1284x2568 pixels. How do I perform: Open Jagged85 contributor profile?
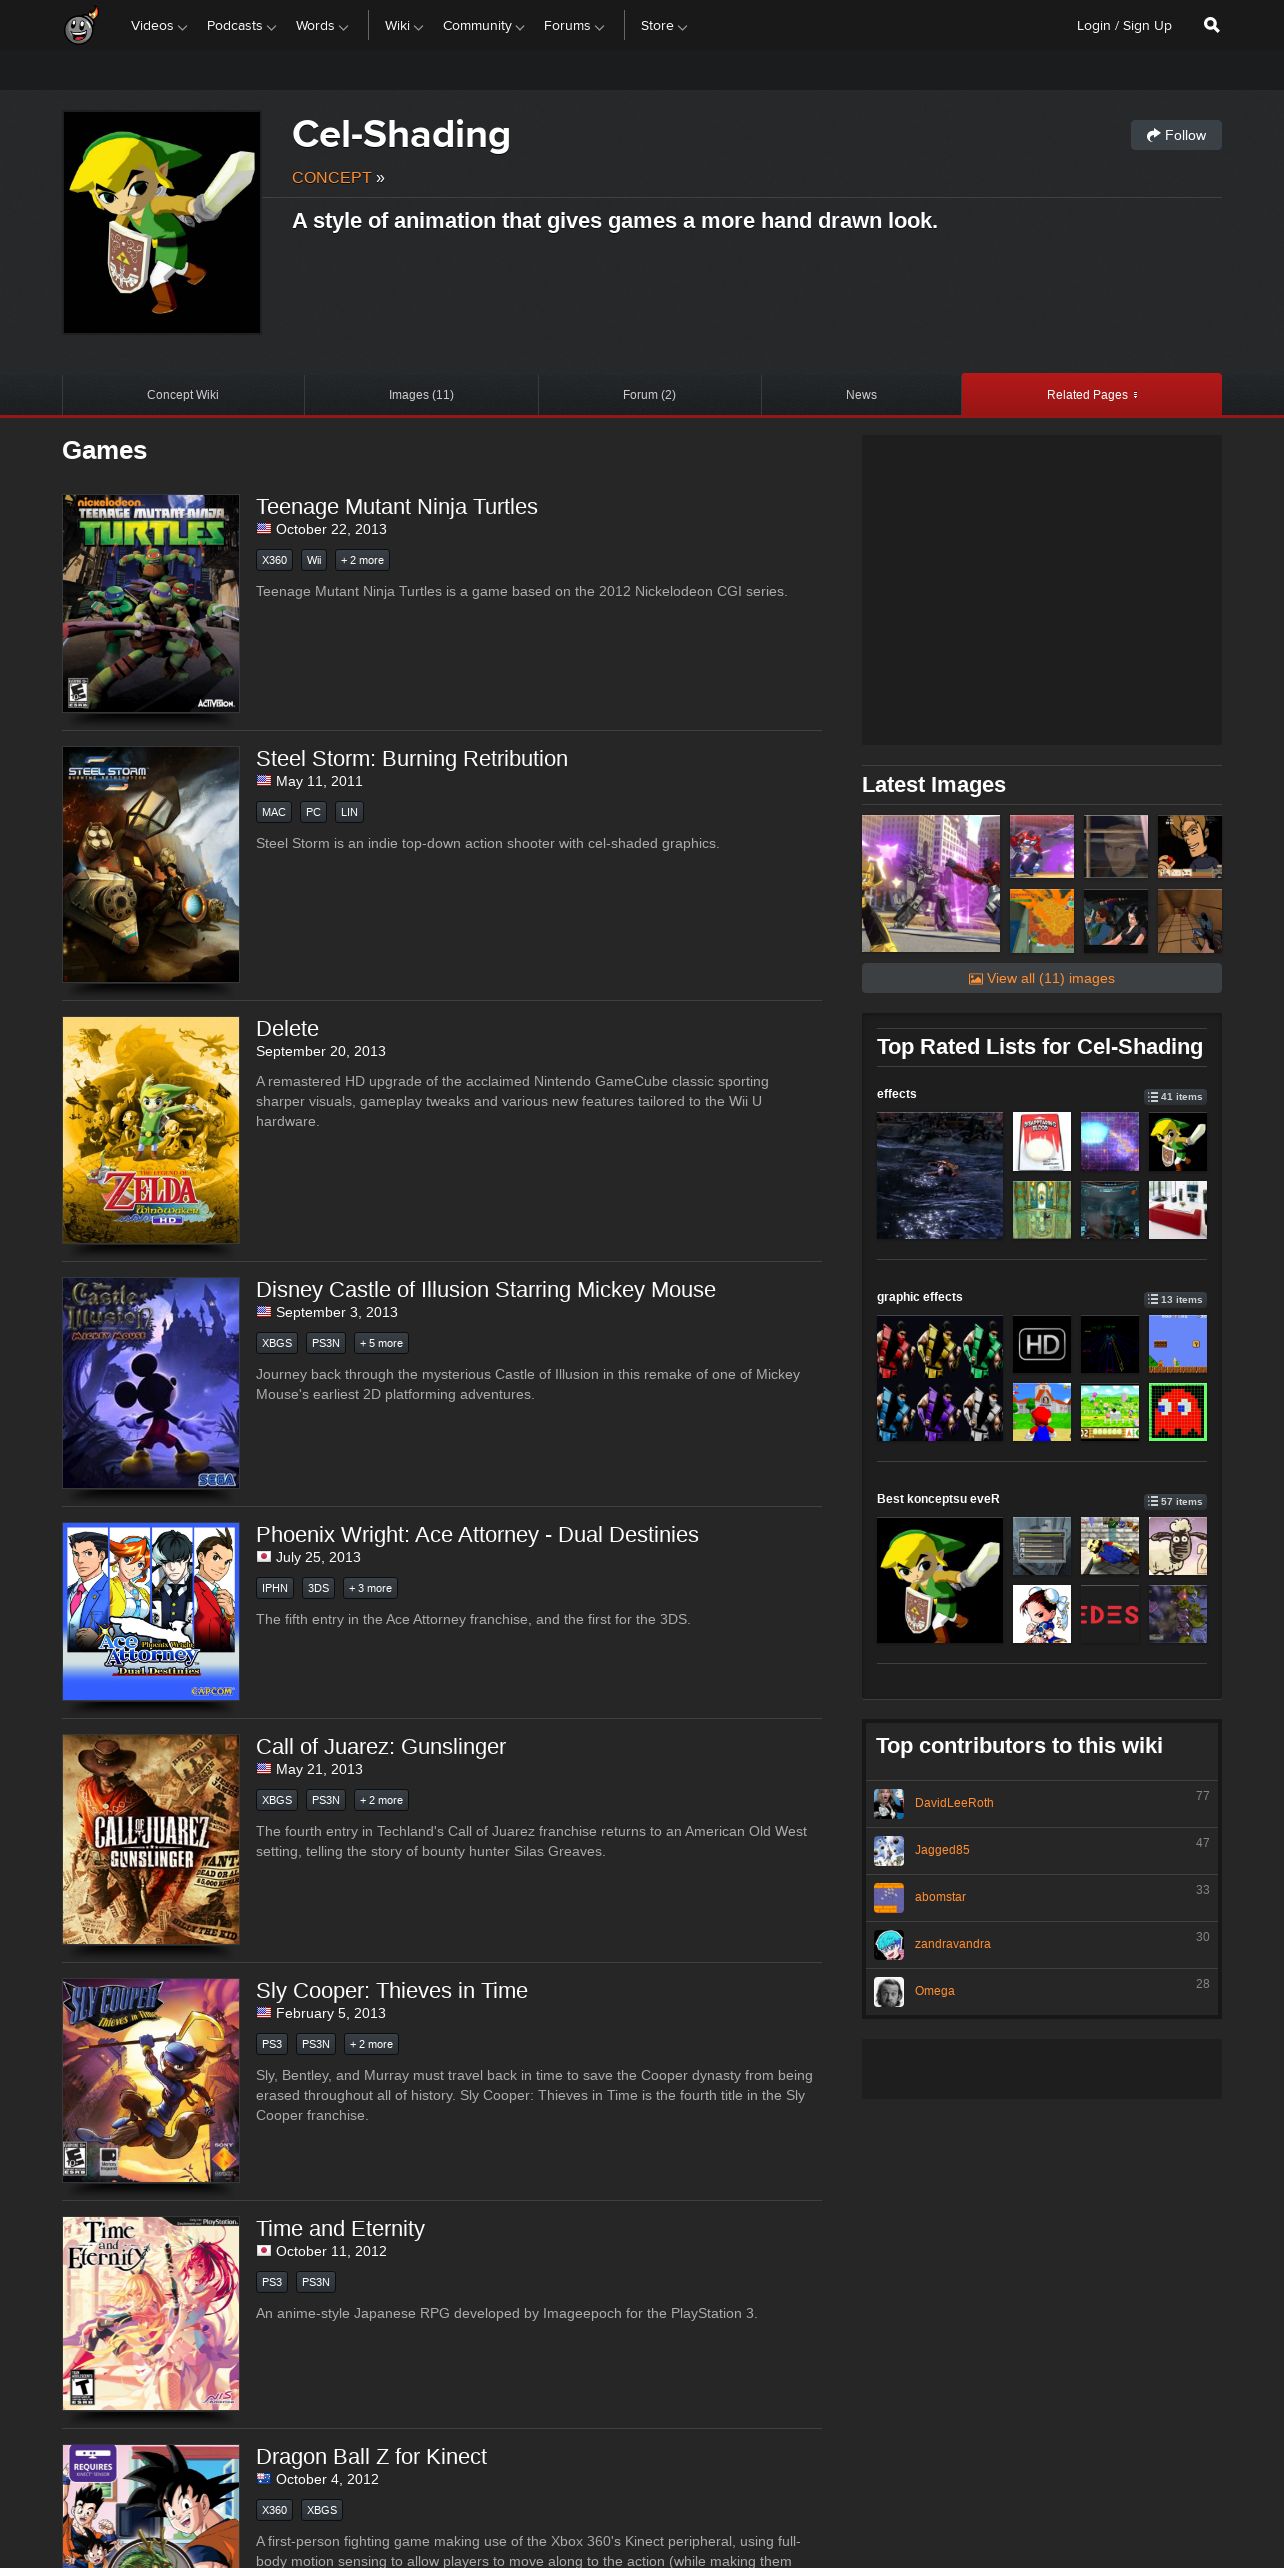pyautogui.click(x=942, y=1850)
